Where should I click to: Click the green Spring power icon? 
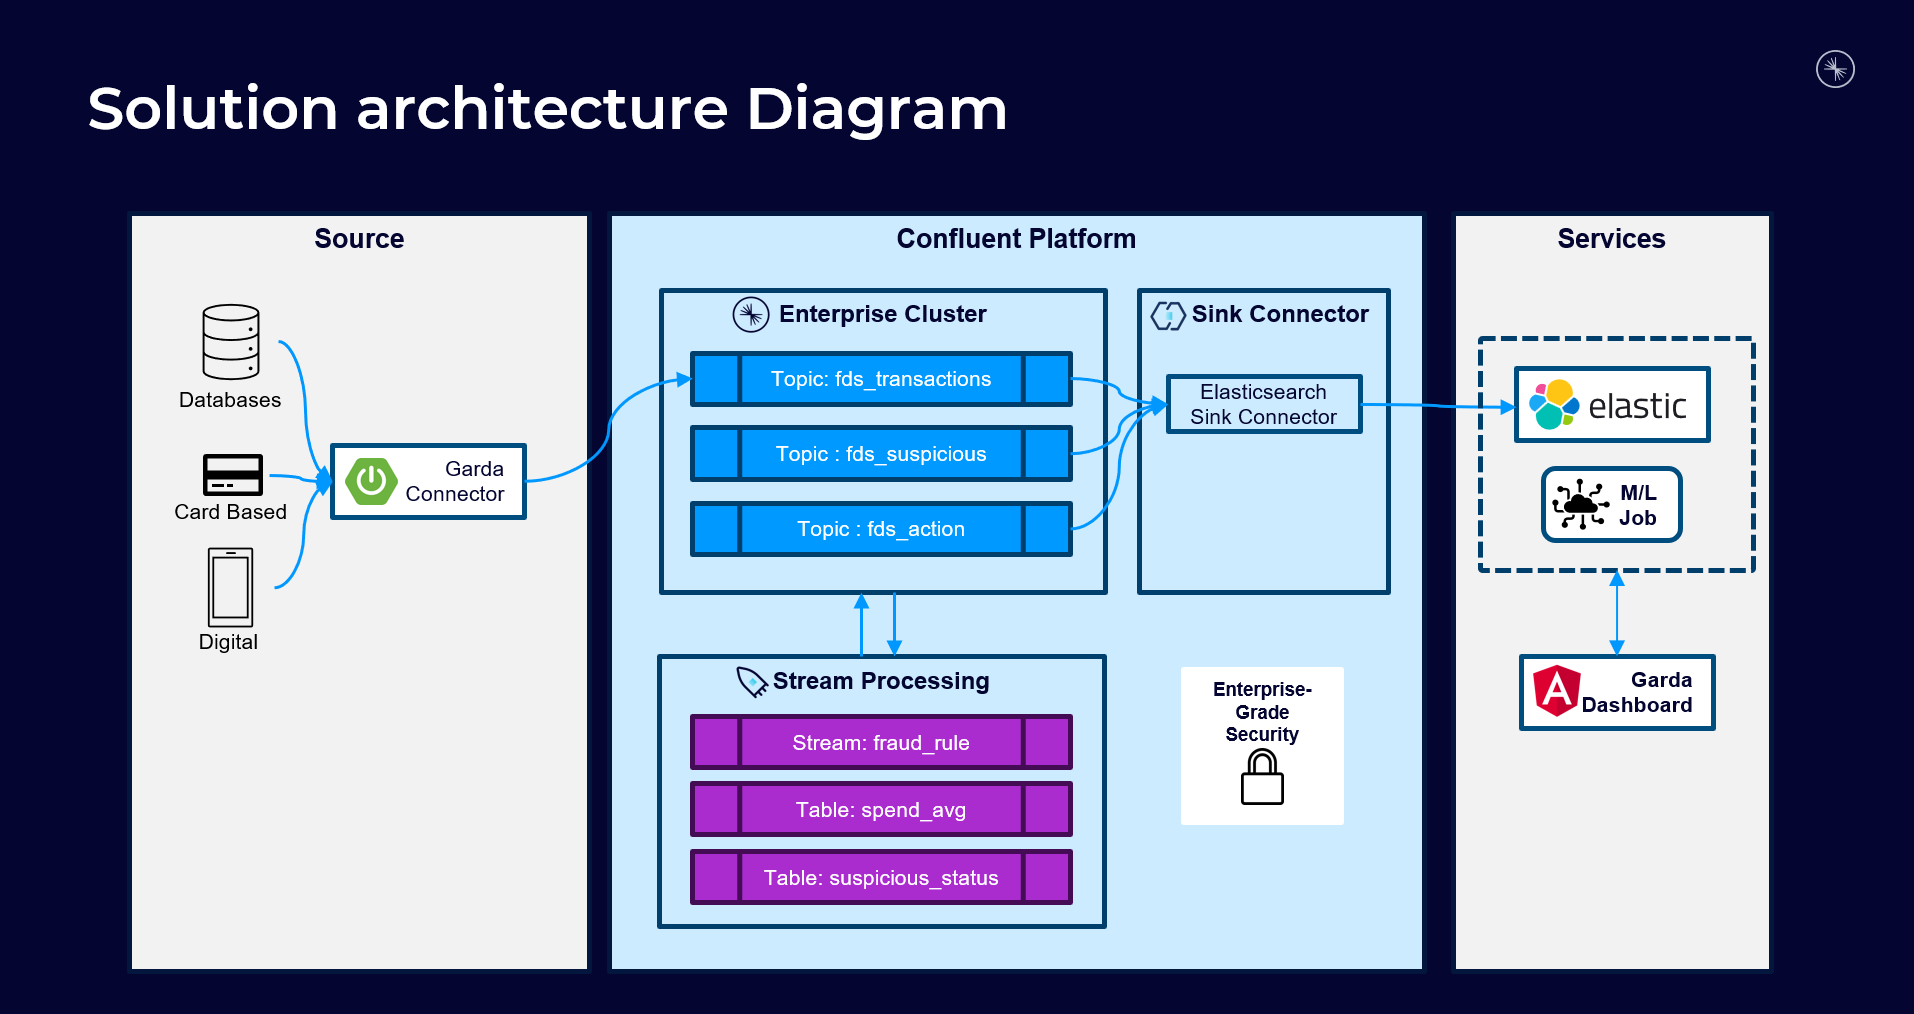(371, 481)
